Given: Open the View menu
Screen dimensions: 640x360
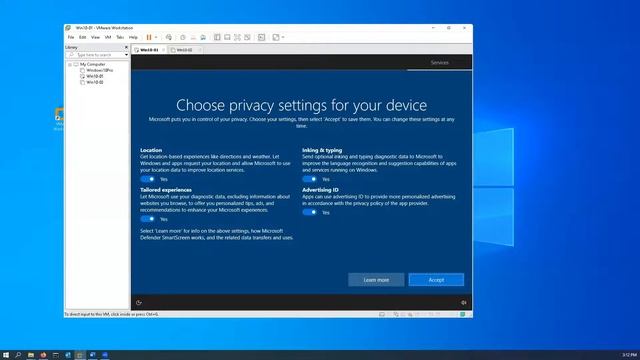Looking at the screenshot, I should click(95, 37).
